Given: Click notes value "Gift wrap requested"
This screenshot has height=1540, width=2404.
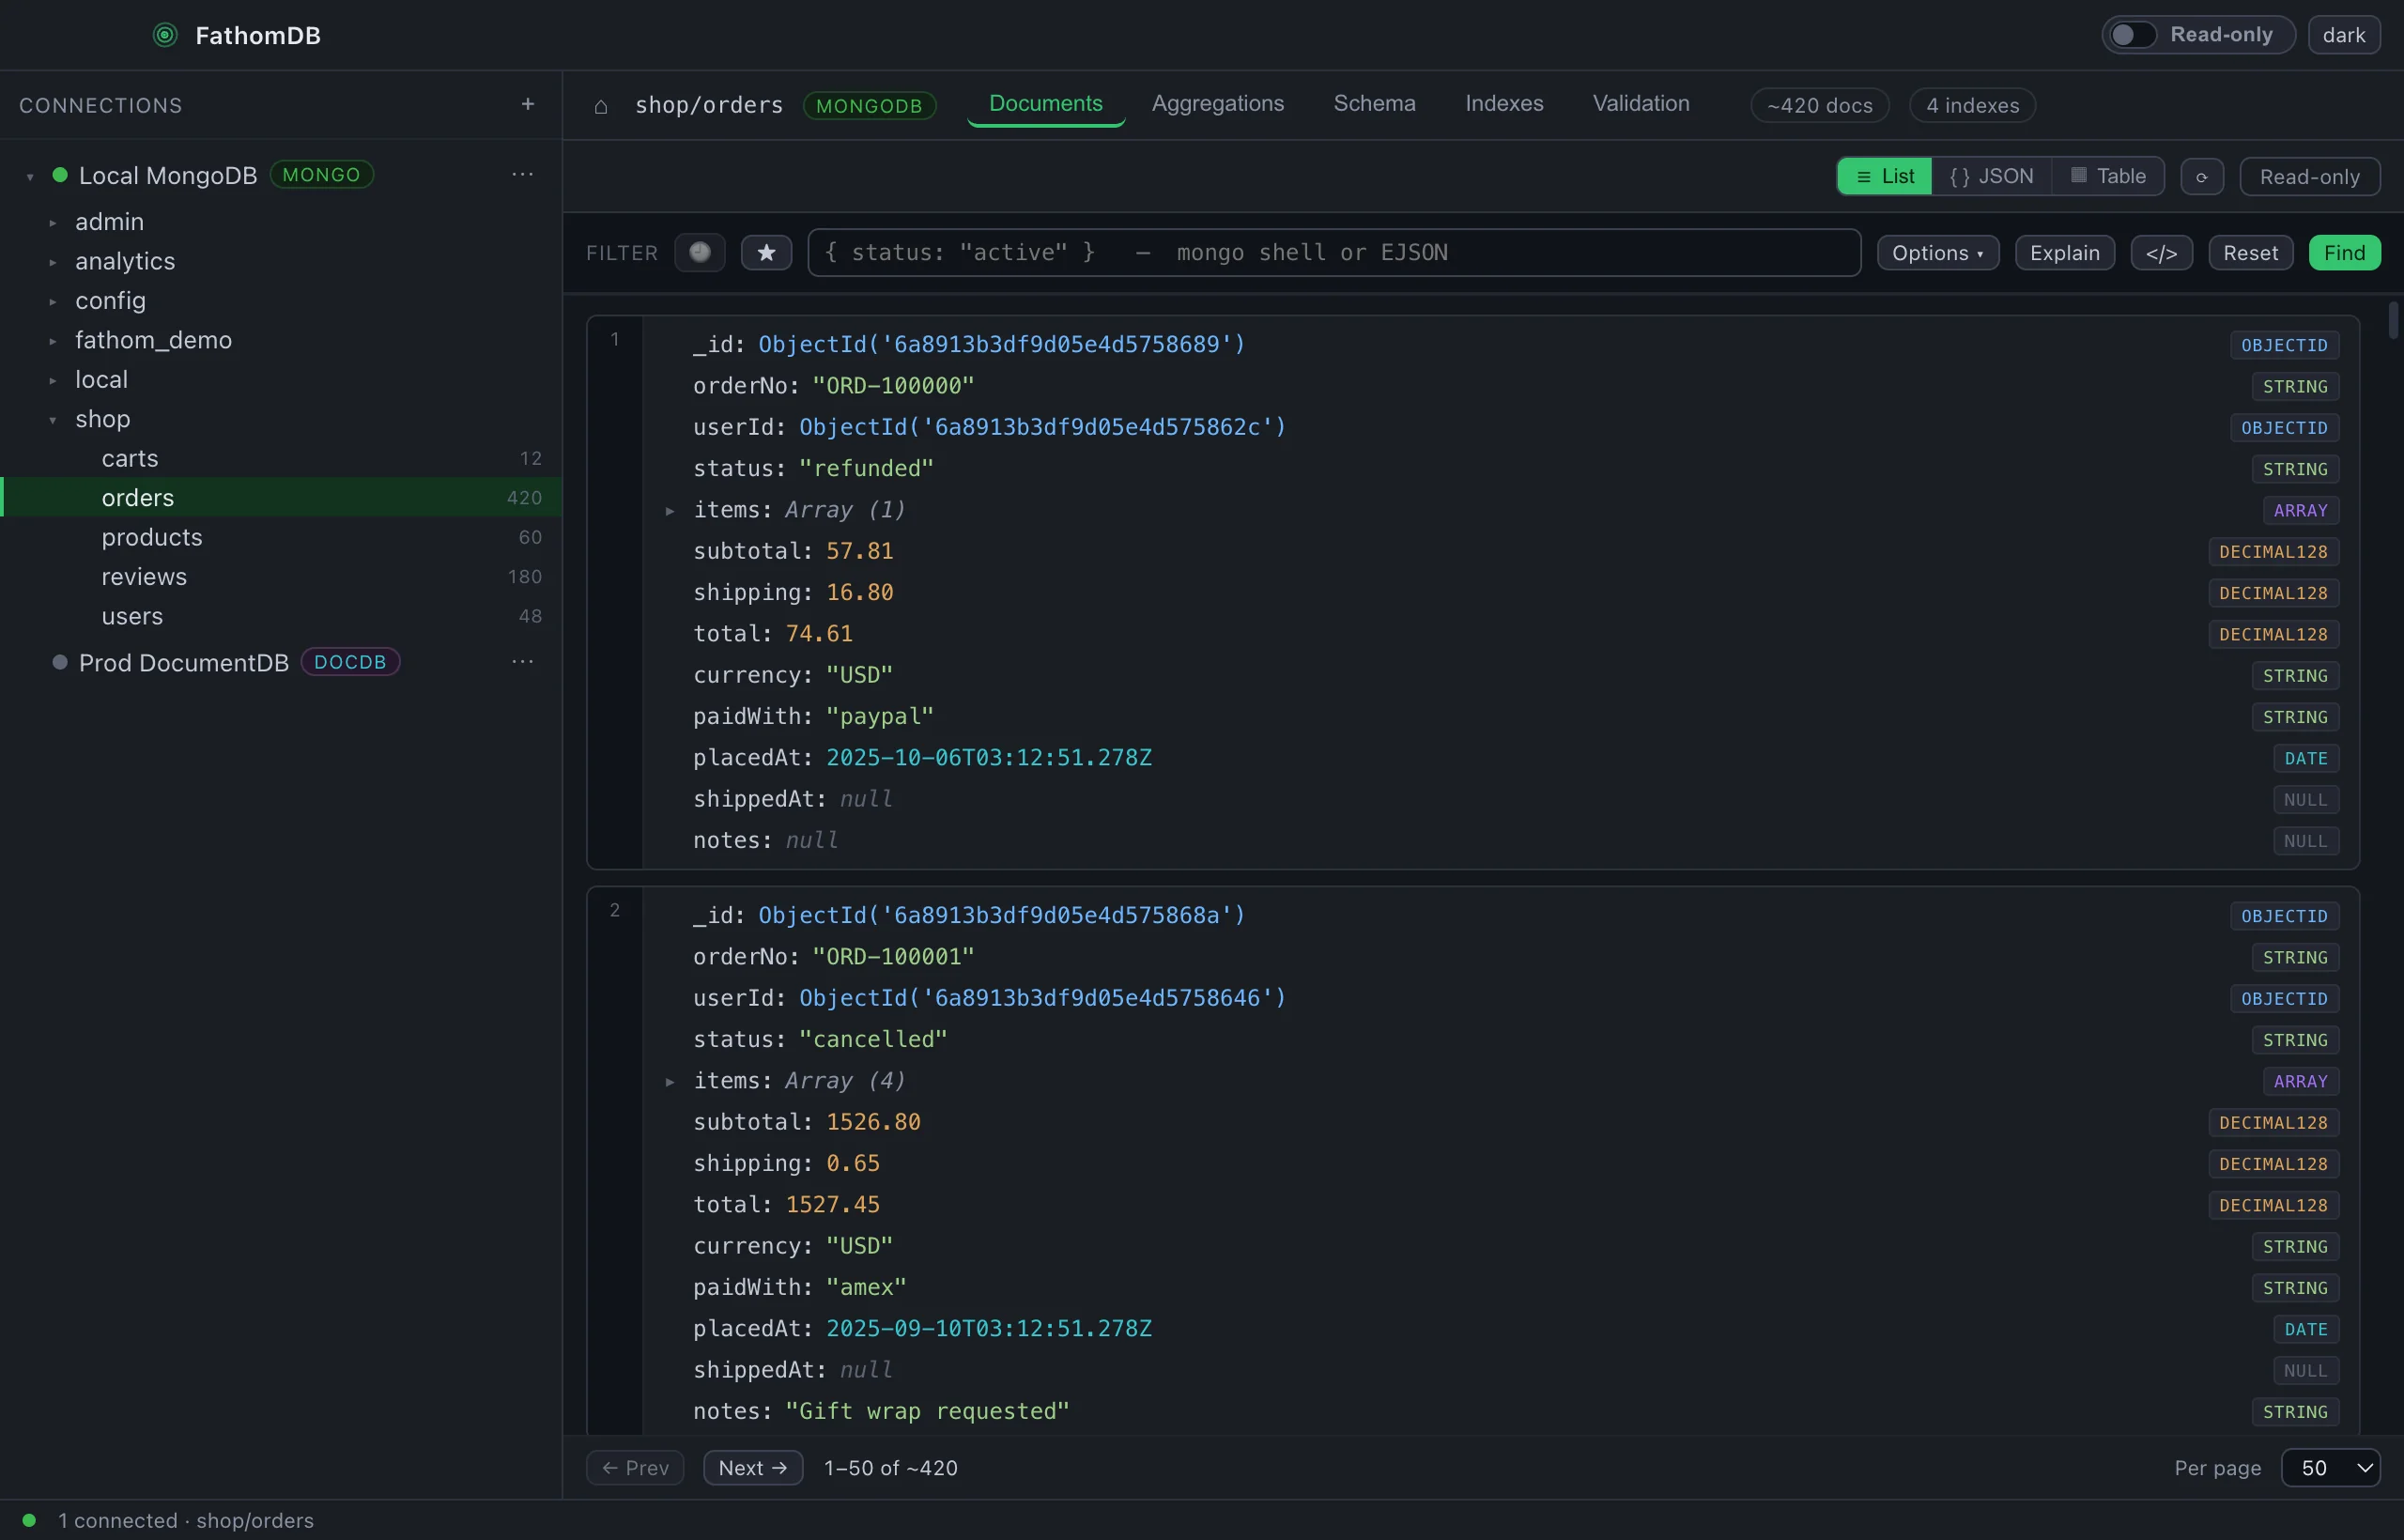Looking at the screenshot, I should coord(927,1411).
